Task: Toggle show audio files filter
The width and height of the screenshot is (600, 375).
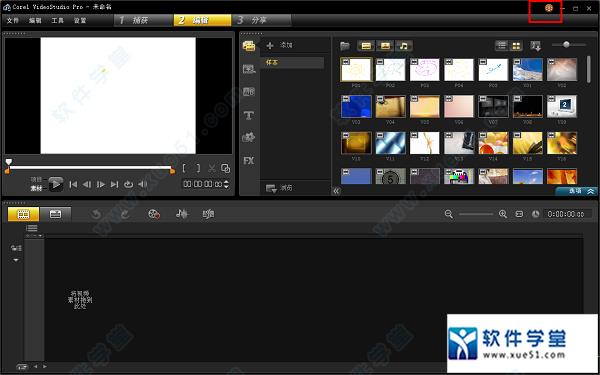Action: pos(404,46)
